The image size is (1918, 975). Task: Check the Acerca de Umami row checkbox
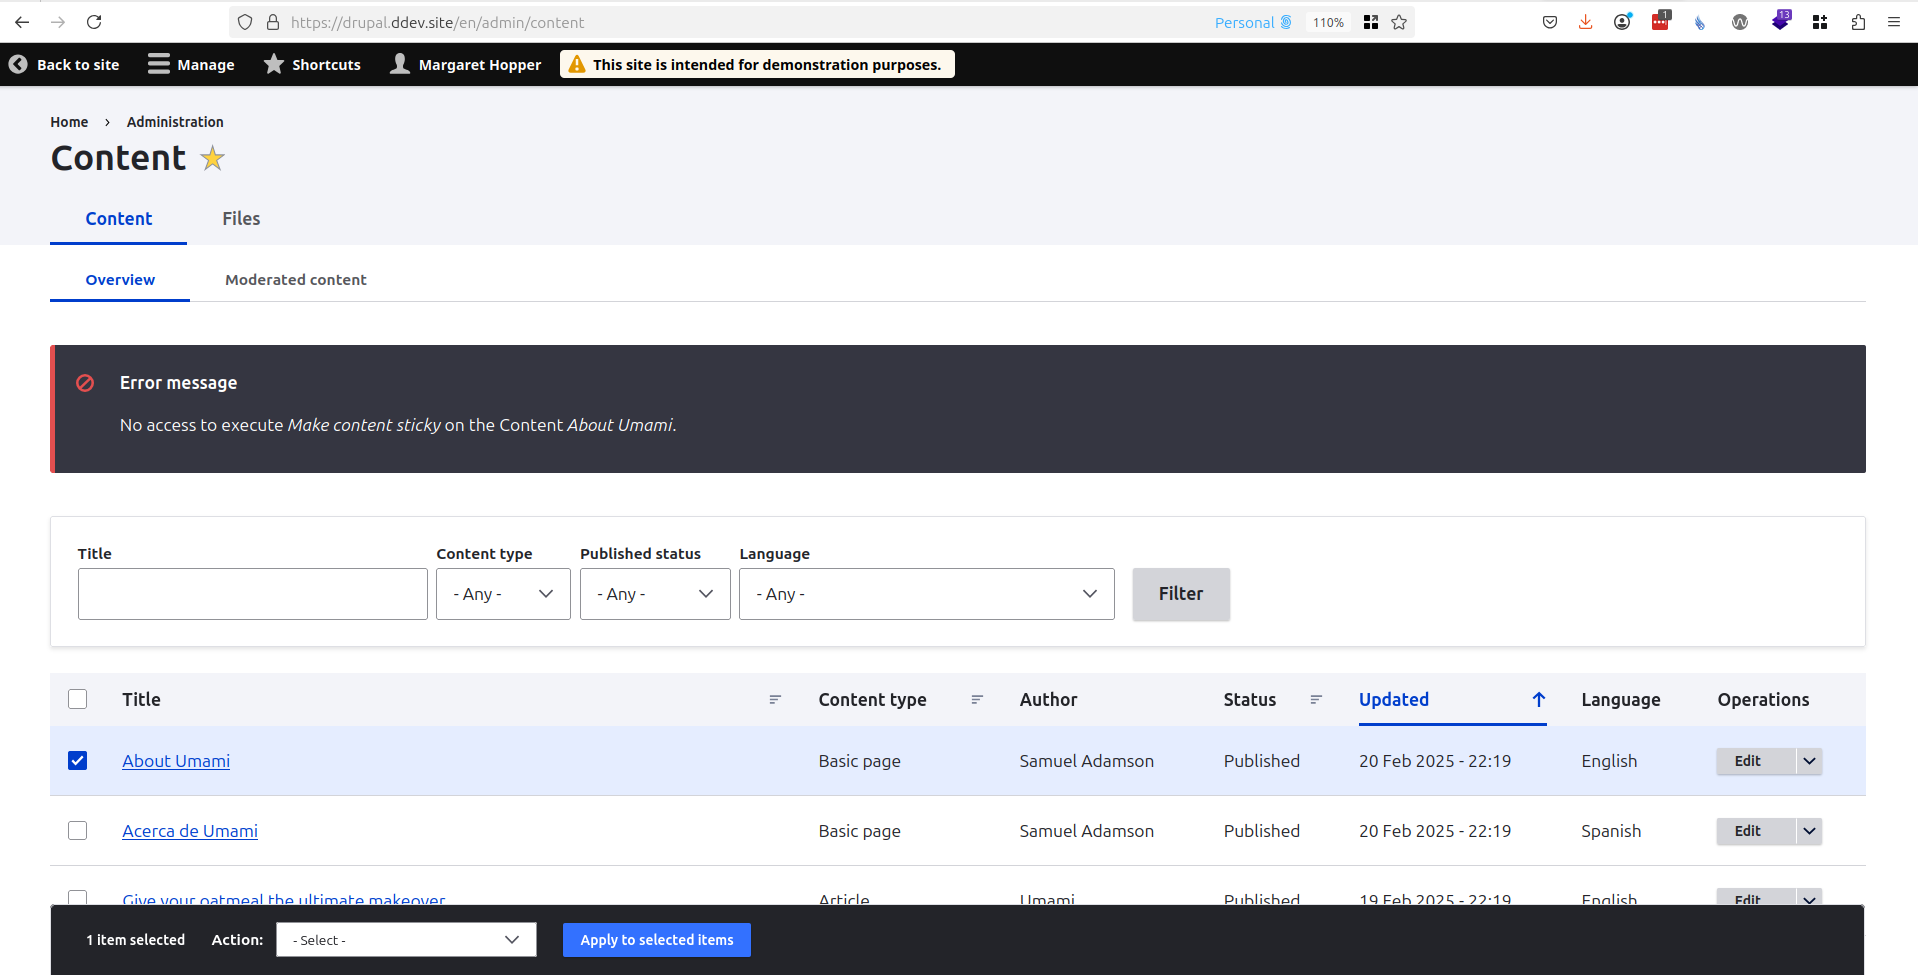point(78,831)
